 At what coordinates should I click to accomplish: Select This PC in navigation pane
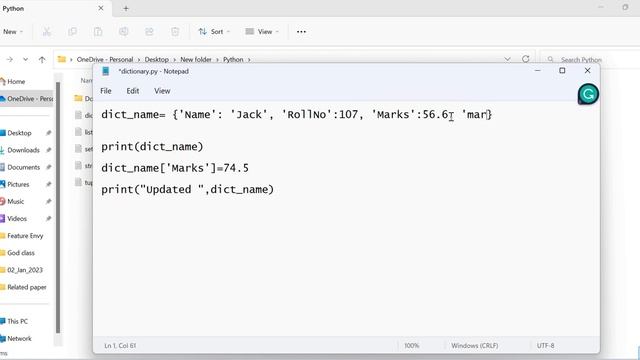(x=17, y=322)
